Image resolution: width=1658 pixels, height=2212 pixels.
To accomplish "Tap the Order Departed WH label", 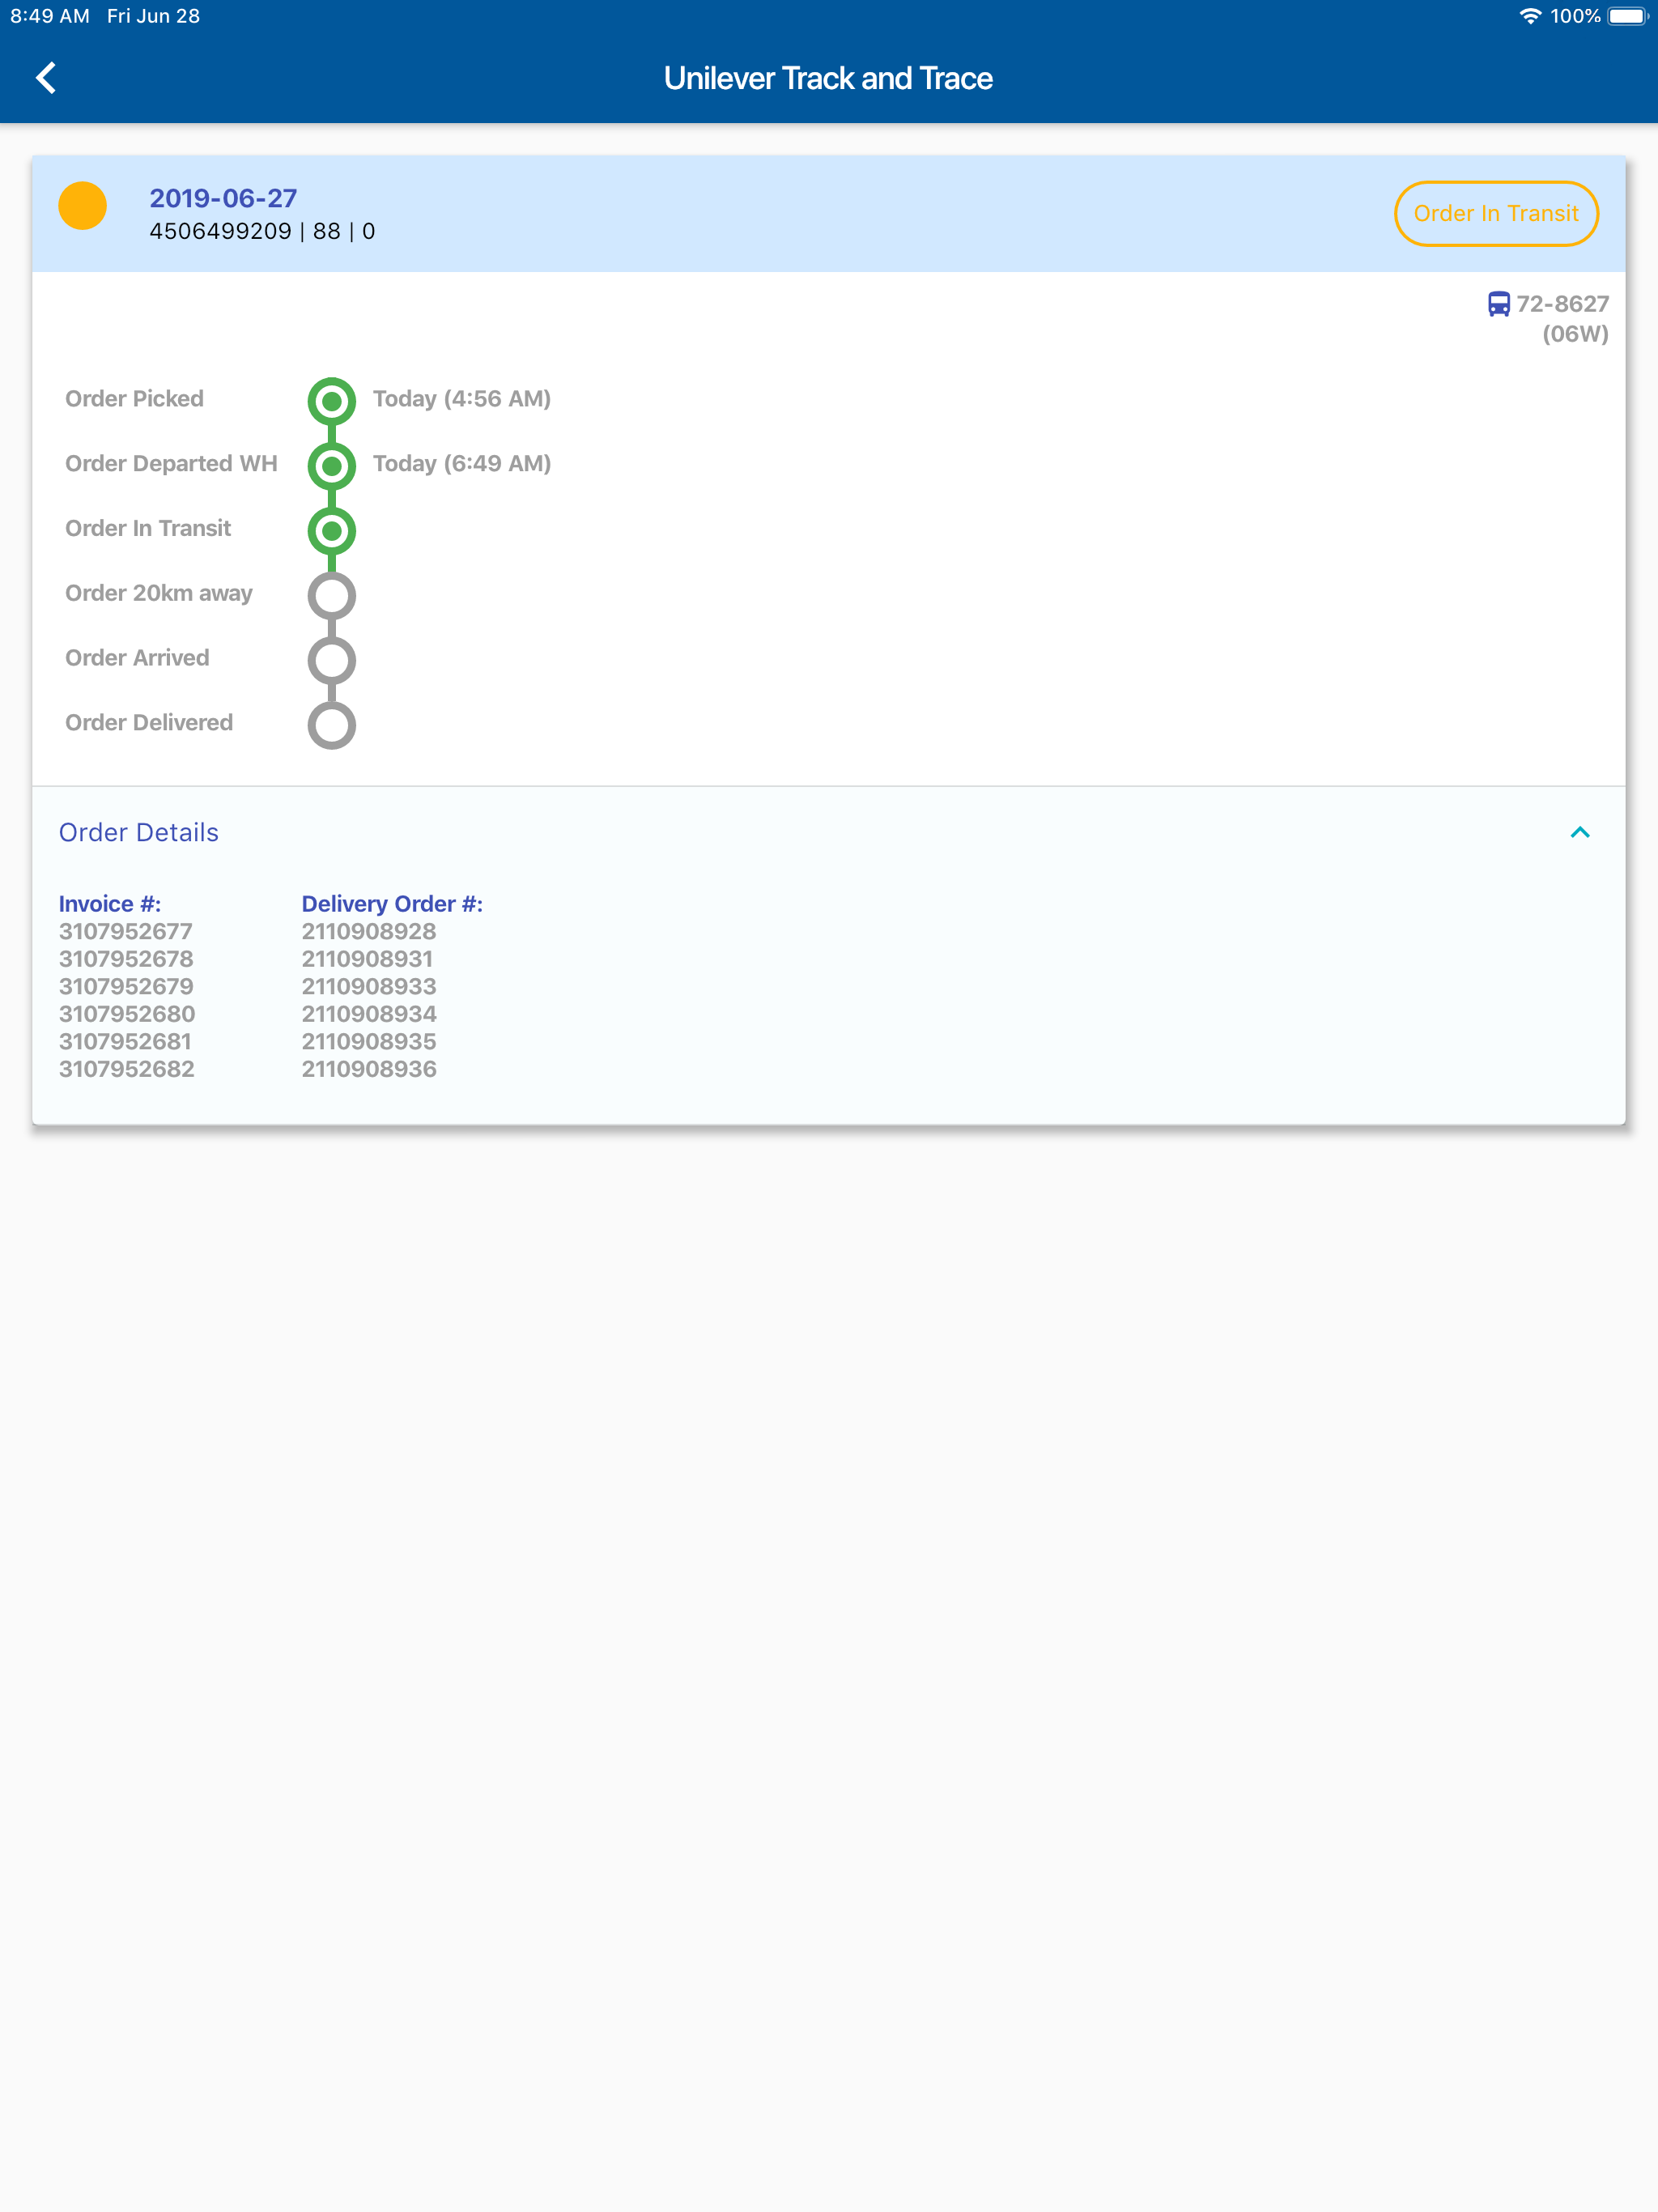I will [x=171, y=464].
